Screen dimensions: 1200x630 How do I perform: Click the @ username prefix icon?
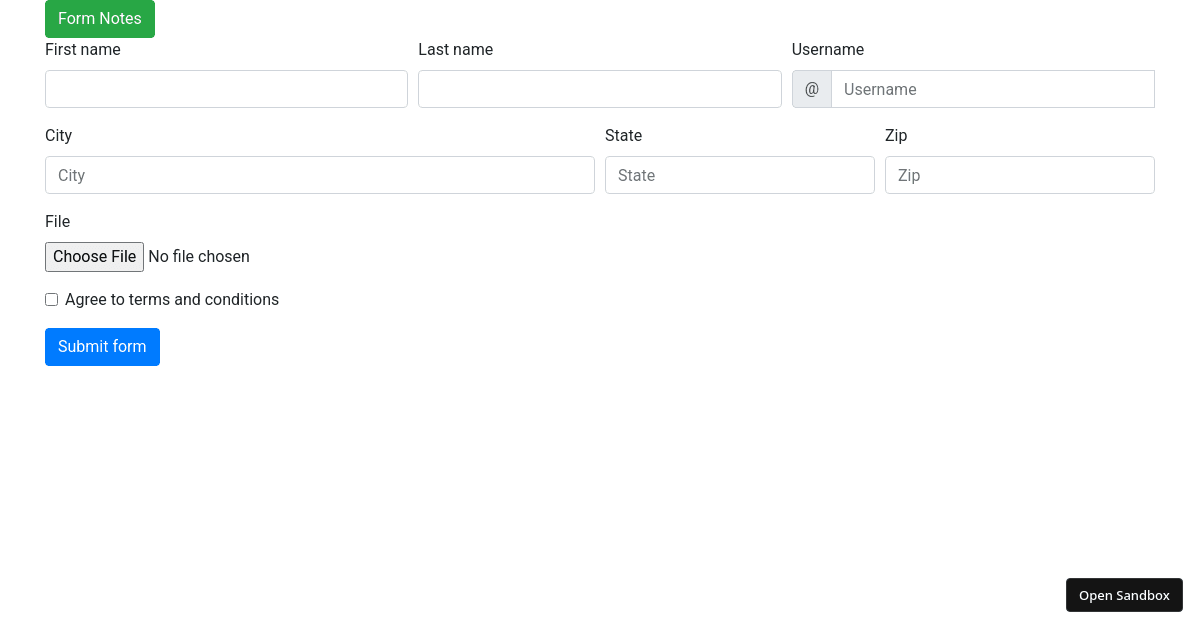point(811,89)
